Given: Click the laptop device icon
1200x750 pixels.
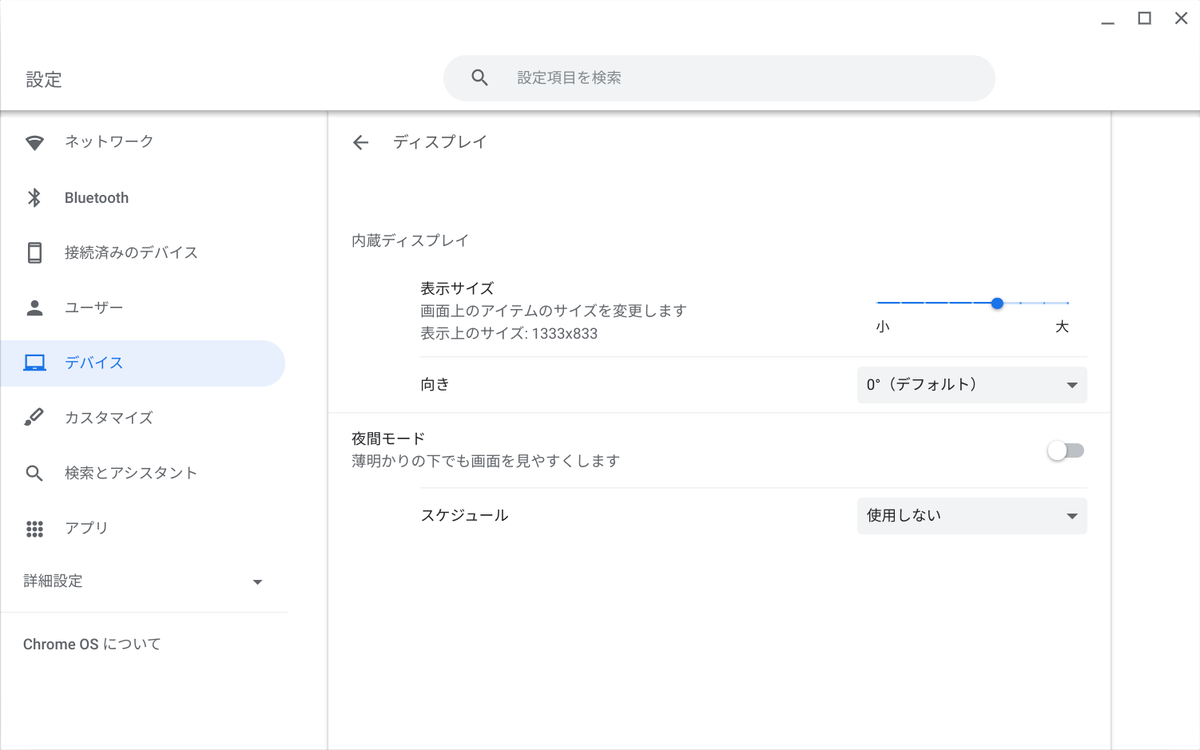Looking at the screenshot, I should (x=35, y=363).
